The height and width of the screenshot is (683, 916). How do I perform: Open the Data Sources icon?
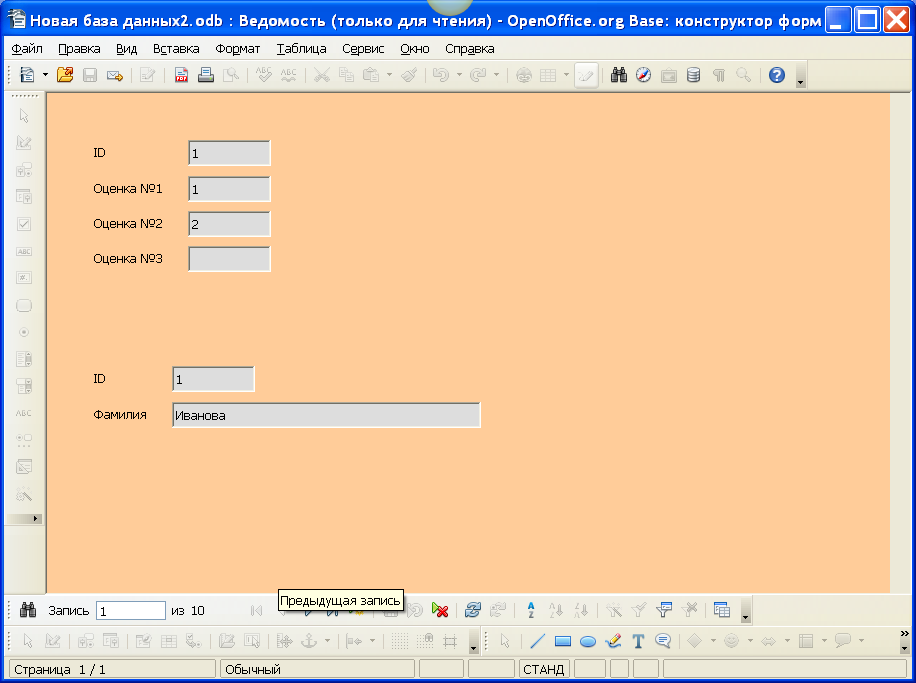[693, 75]
